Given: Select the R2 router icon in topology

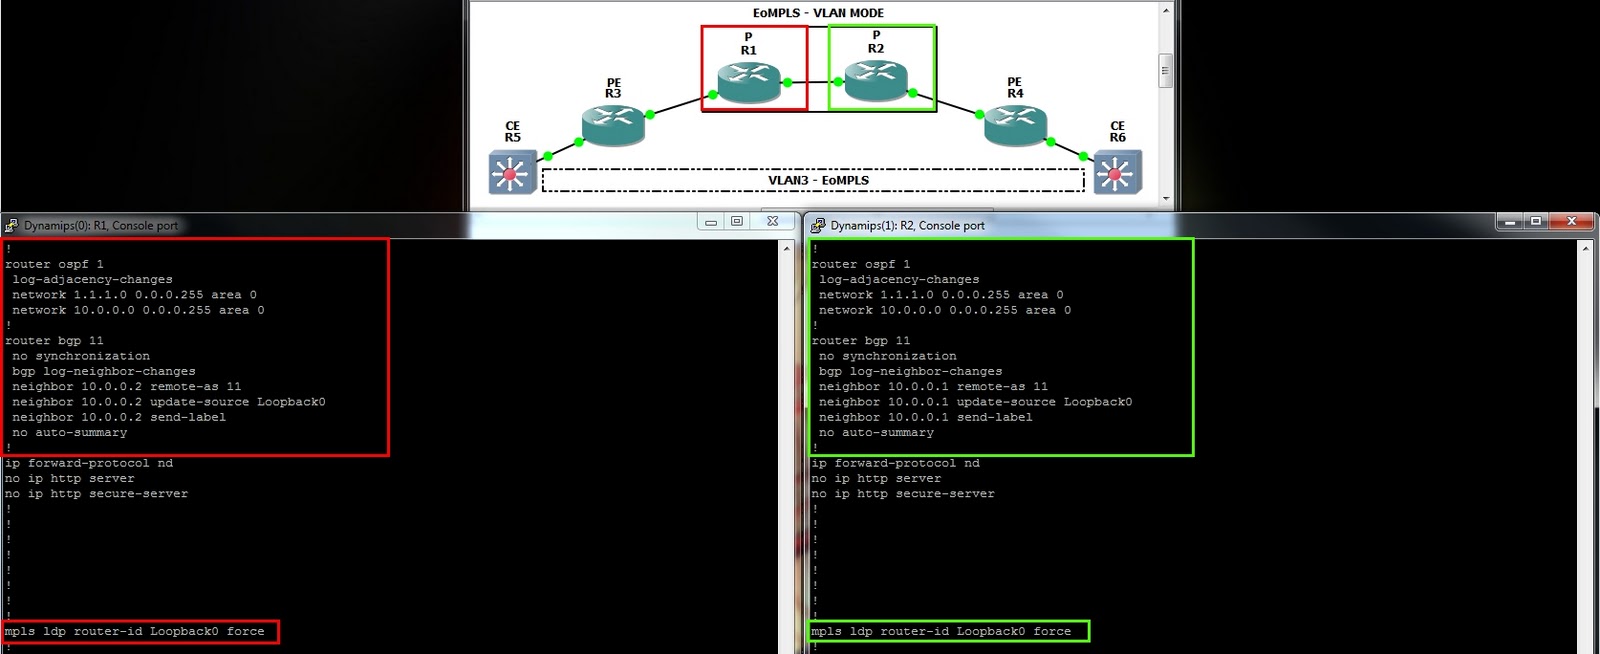Looking at the screenshot, I should click(876, 82).
